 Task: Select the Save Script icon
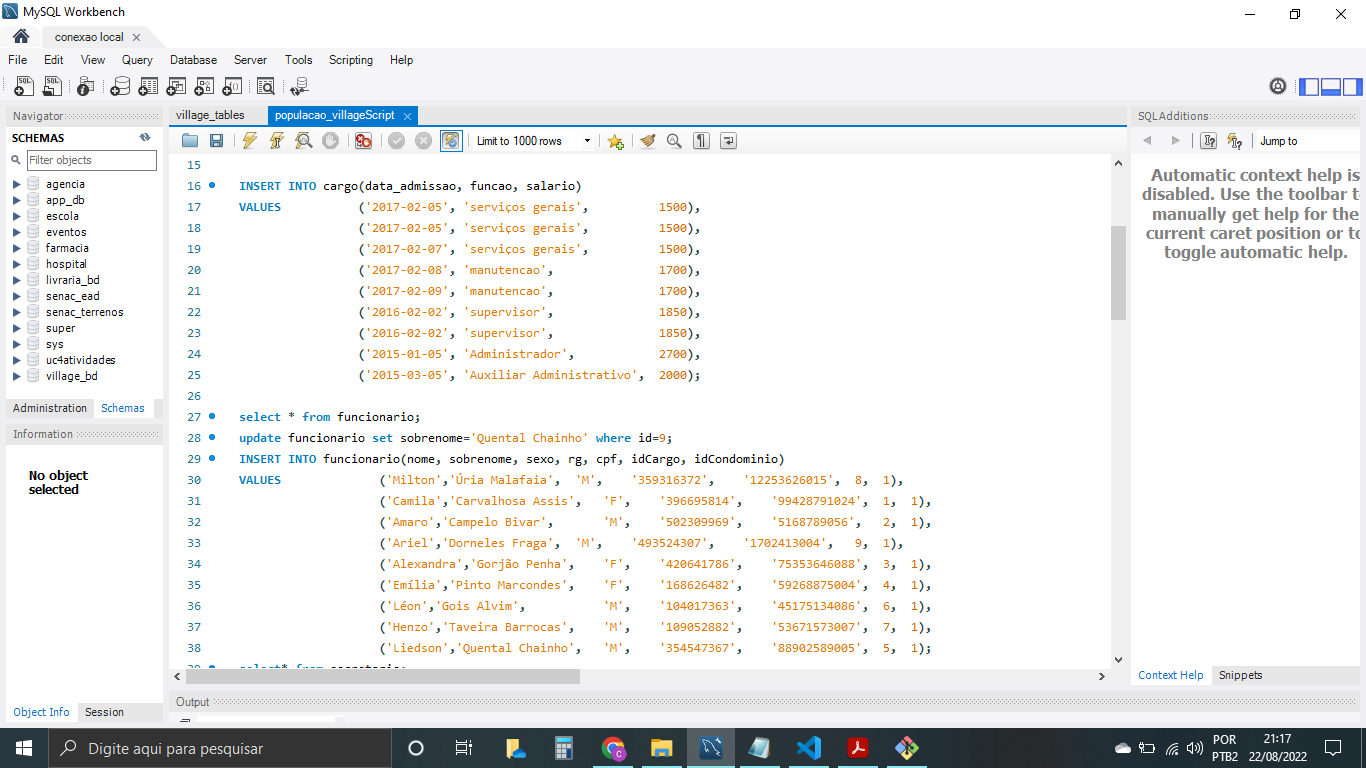217,140
